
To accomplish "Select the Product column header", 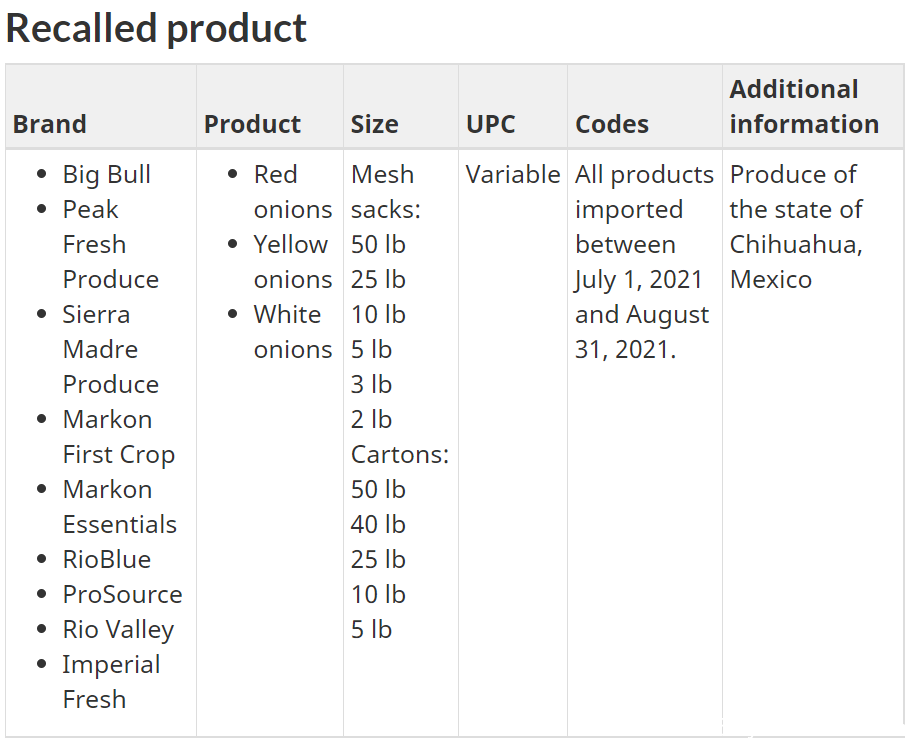I will 252,124.
